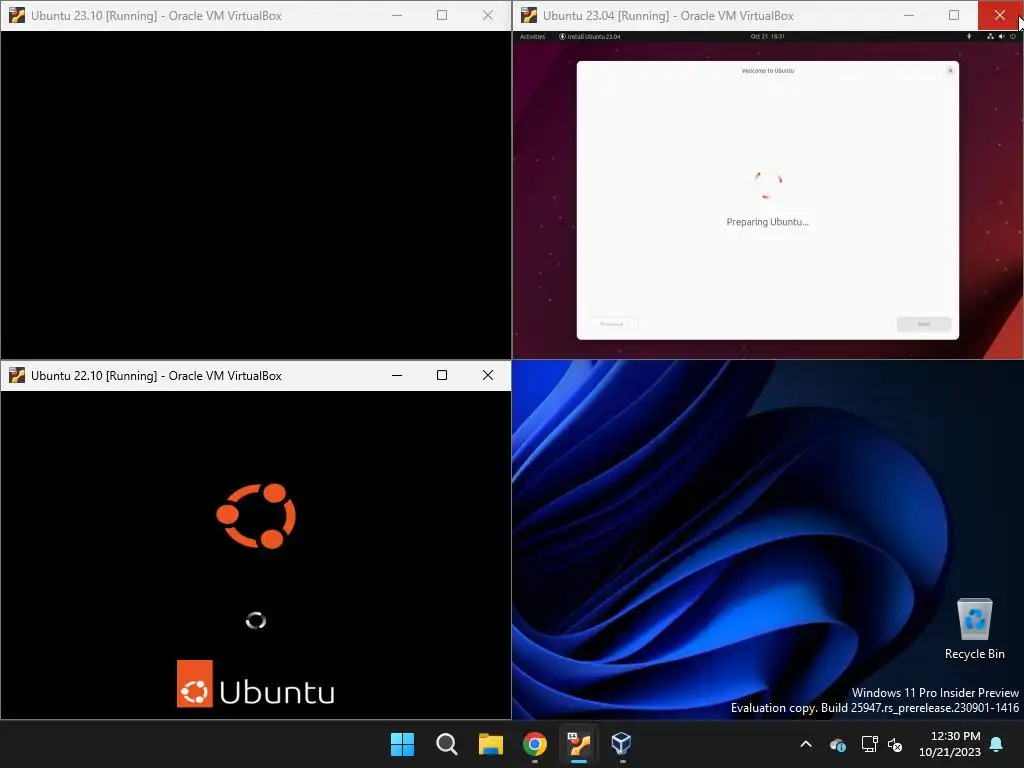Click the Ubuntu 22.10 [Running] window title

pyautogui.click(x=156, y=376)
